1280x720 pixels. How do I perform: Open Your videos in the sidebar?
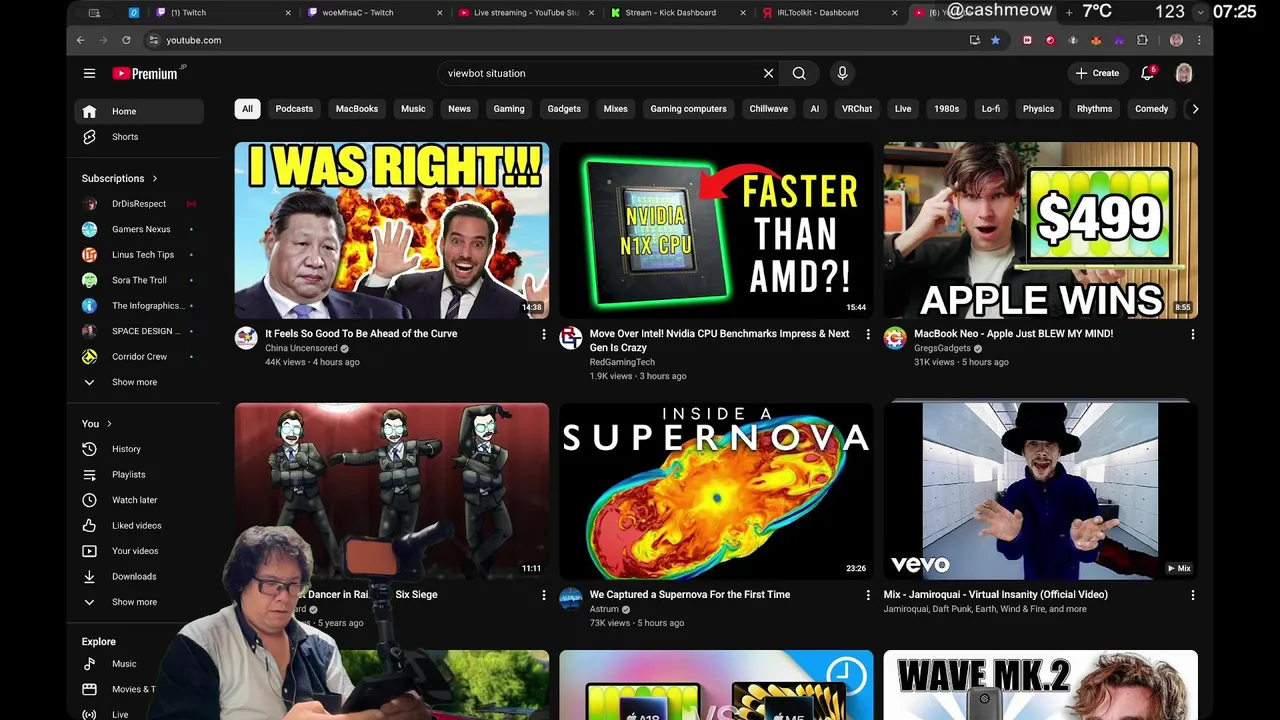pos(139,551)
